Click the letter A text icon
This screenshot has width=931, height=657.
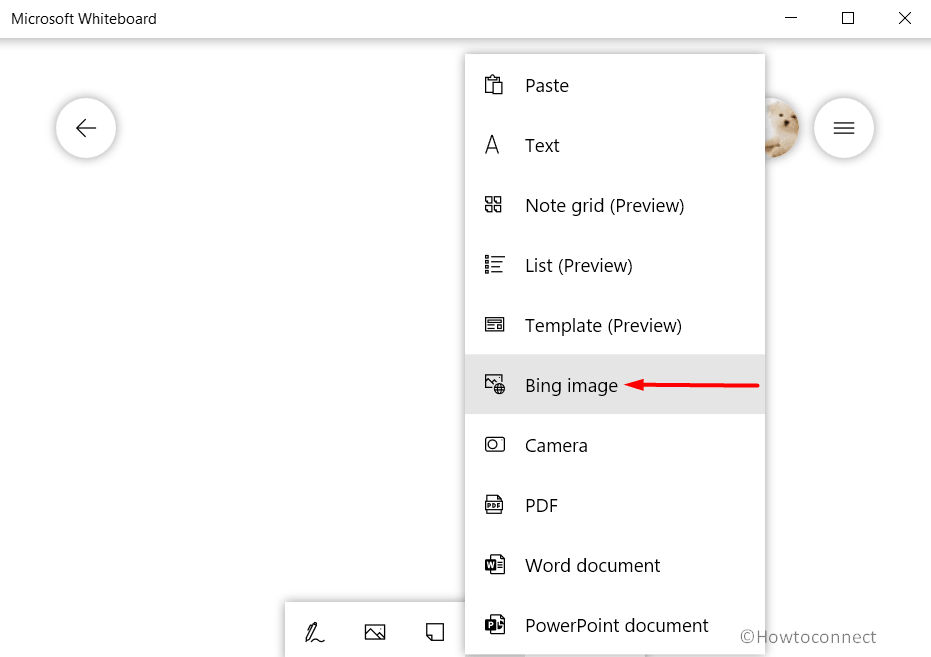pos(492,145)
